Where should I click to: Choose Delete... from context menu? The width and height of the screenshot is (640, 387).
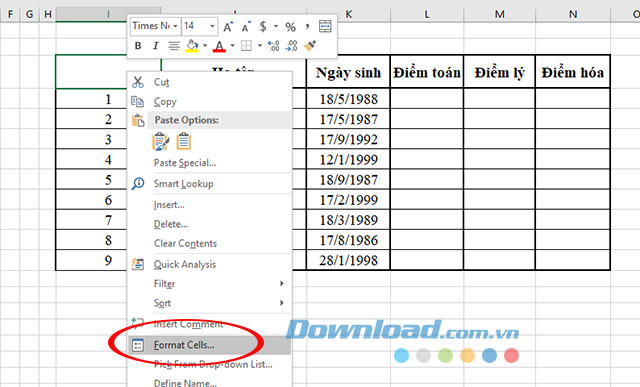[x=210, y=224]
